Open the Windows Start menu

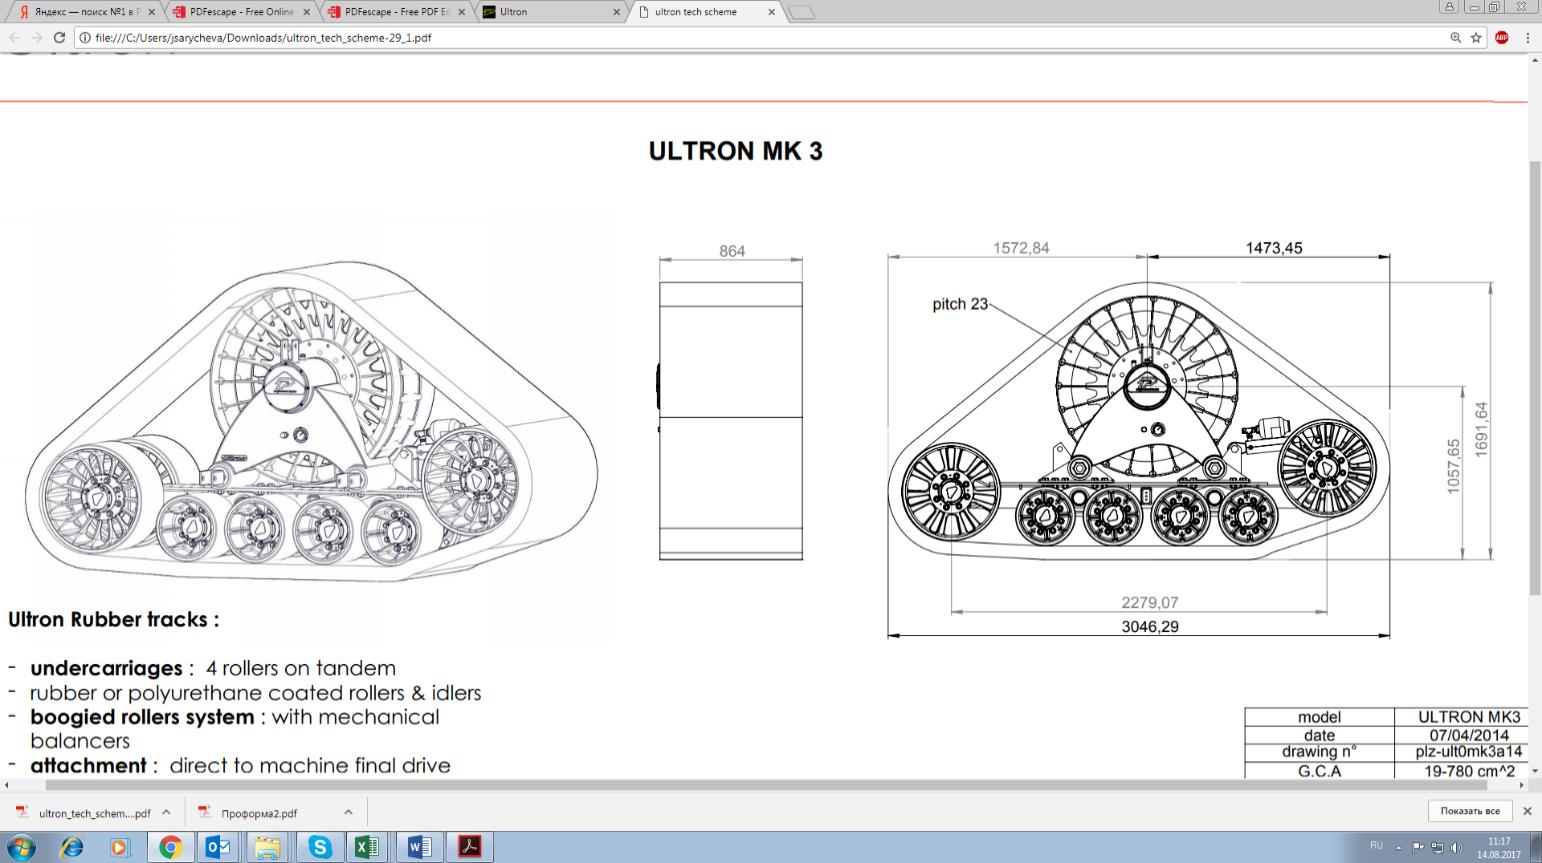click(20, 848)
